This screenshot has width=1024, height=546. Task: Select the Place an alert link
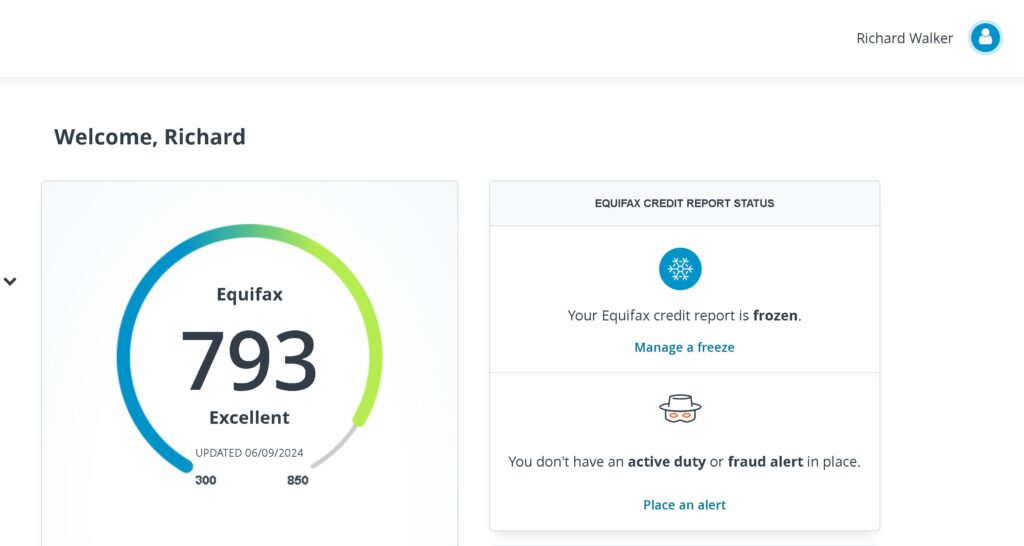tap(684, 505)
